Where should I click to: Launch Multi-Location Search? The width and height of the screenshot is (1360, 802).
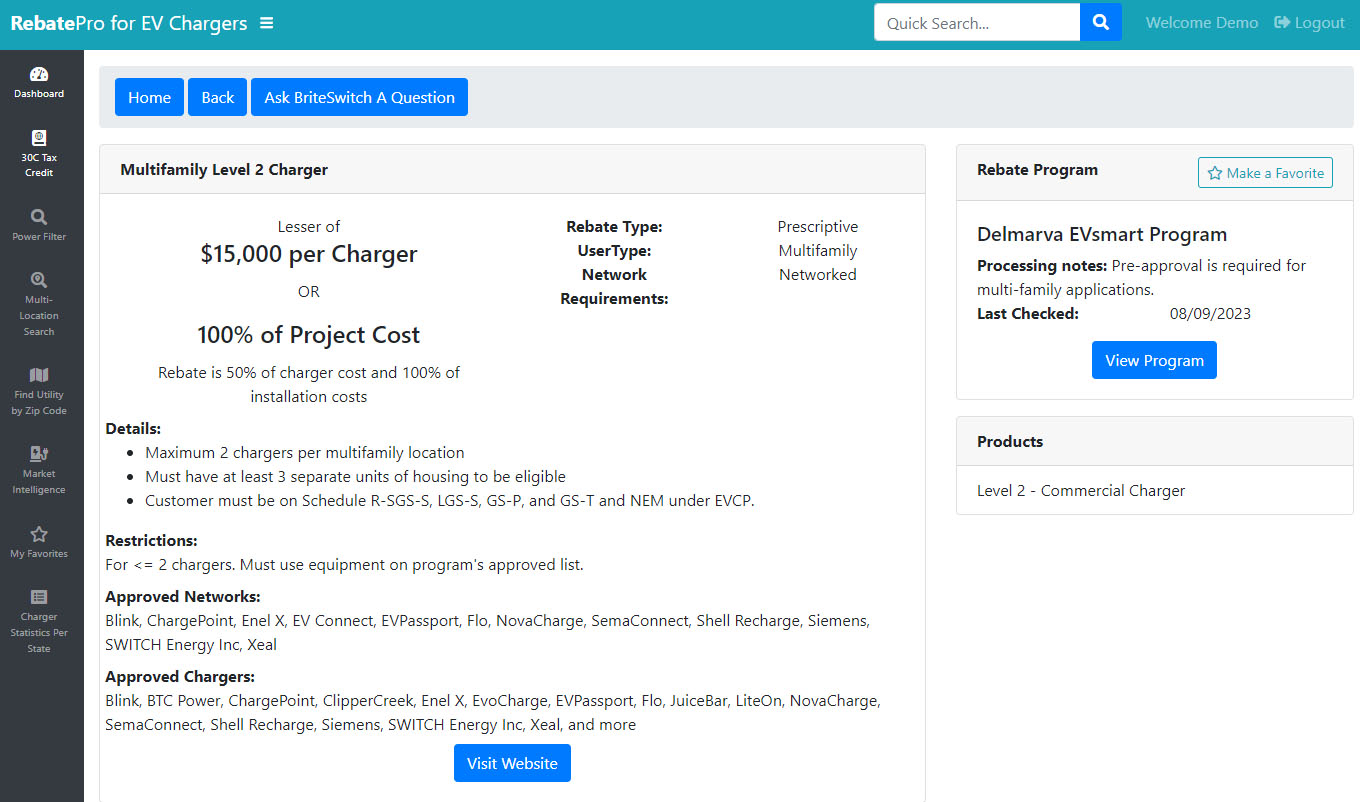pyautogui.click(x=39, y=300)
